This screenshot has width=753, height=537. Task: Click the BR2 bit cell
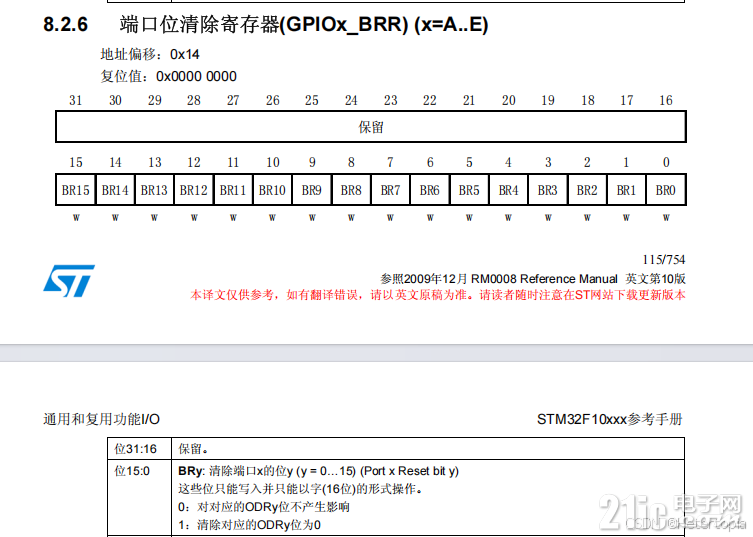587,190
